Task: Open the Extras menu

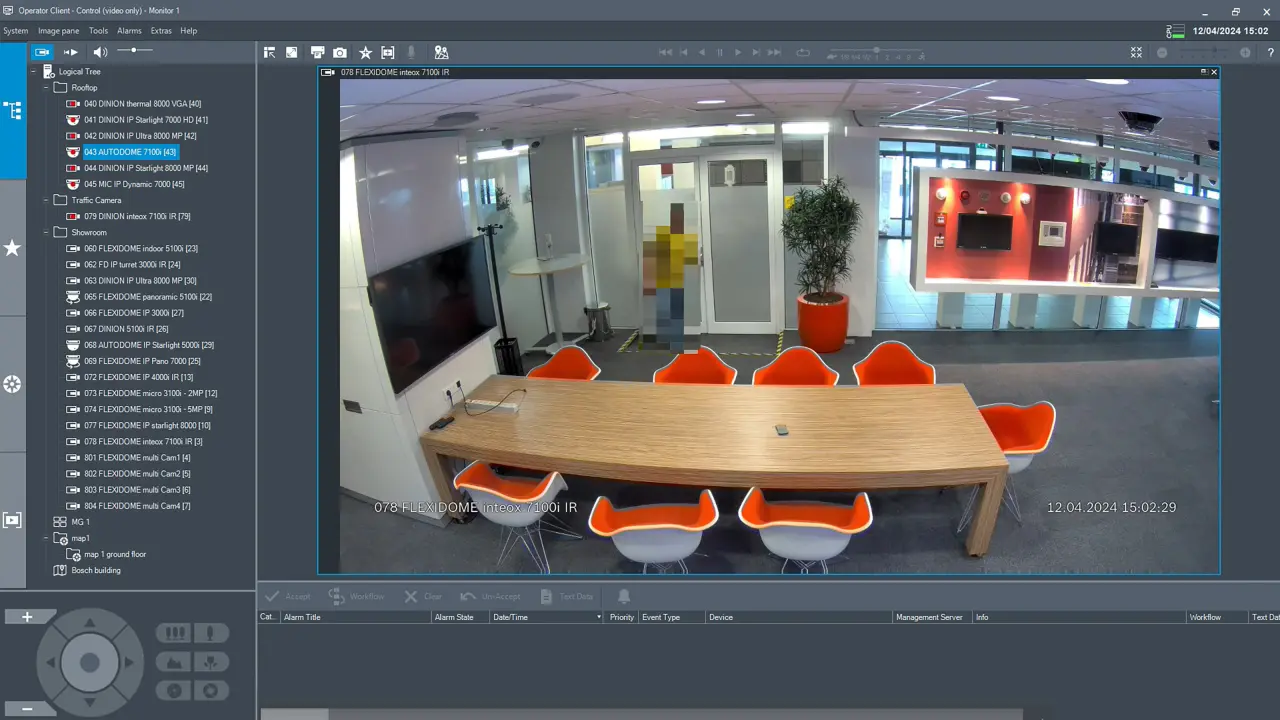Action: [161, 30]
